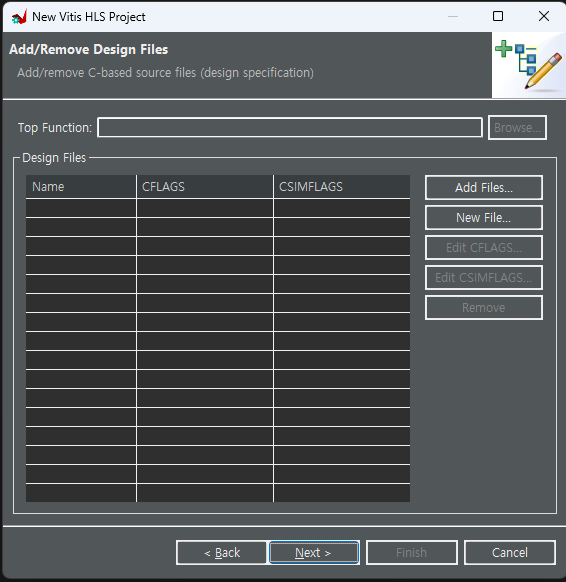Open the Add Files... dialog
Viewport: 566px width, 582px height.
click(x=484, y=188)
